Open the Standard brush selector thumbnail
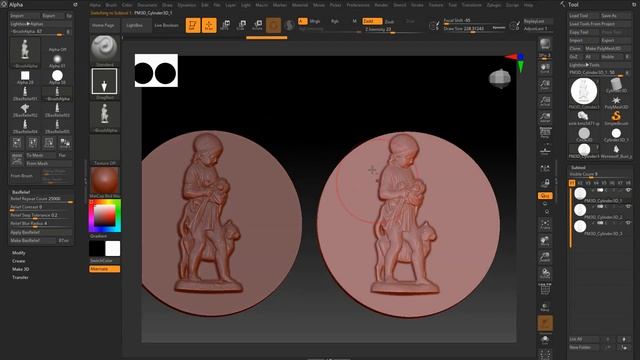 coord(105,50)
